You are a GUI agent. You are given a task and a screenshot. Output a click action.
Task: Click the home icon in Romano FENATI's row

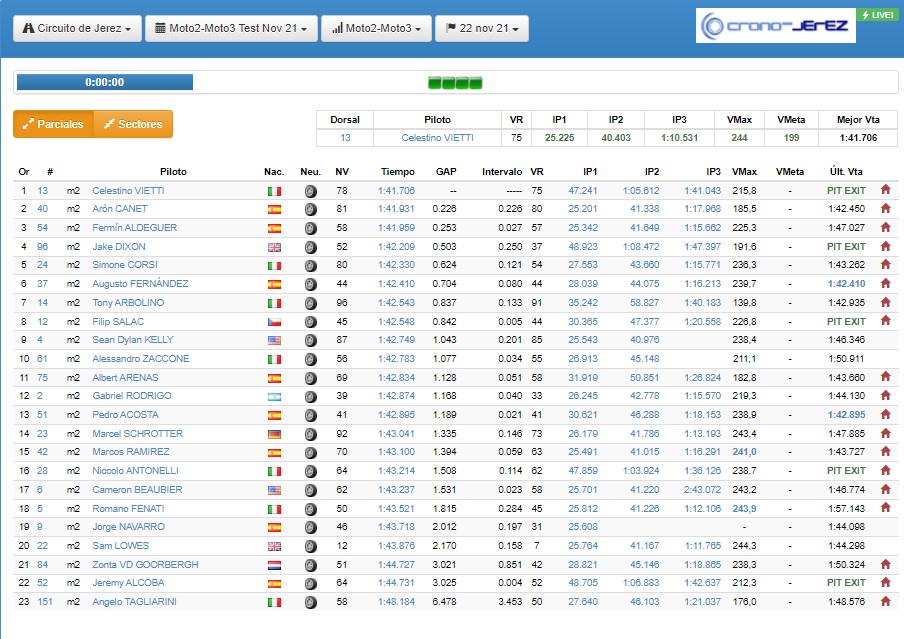click(x=885, y=508)
